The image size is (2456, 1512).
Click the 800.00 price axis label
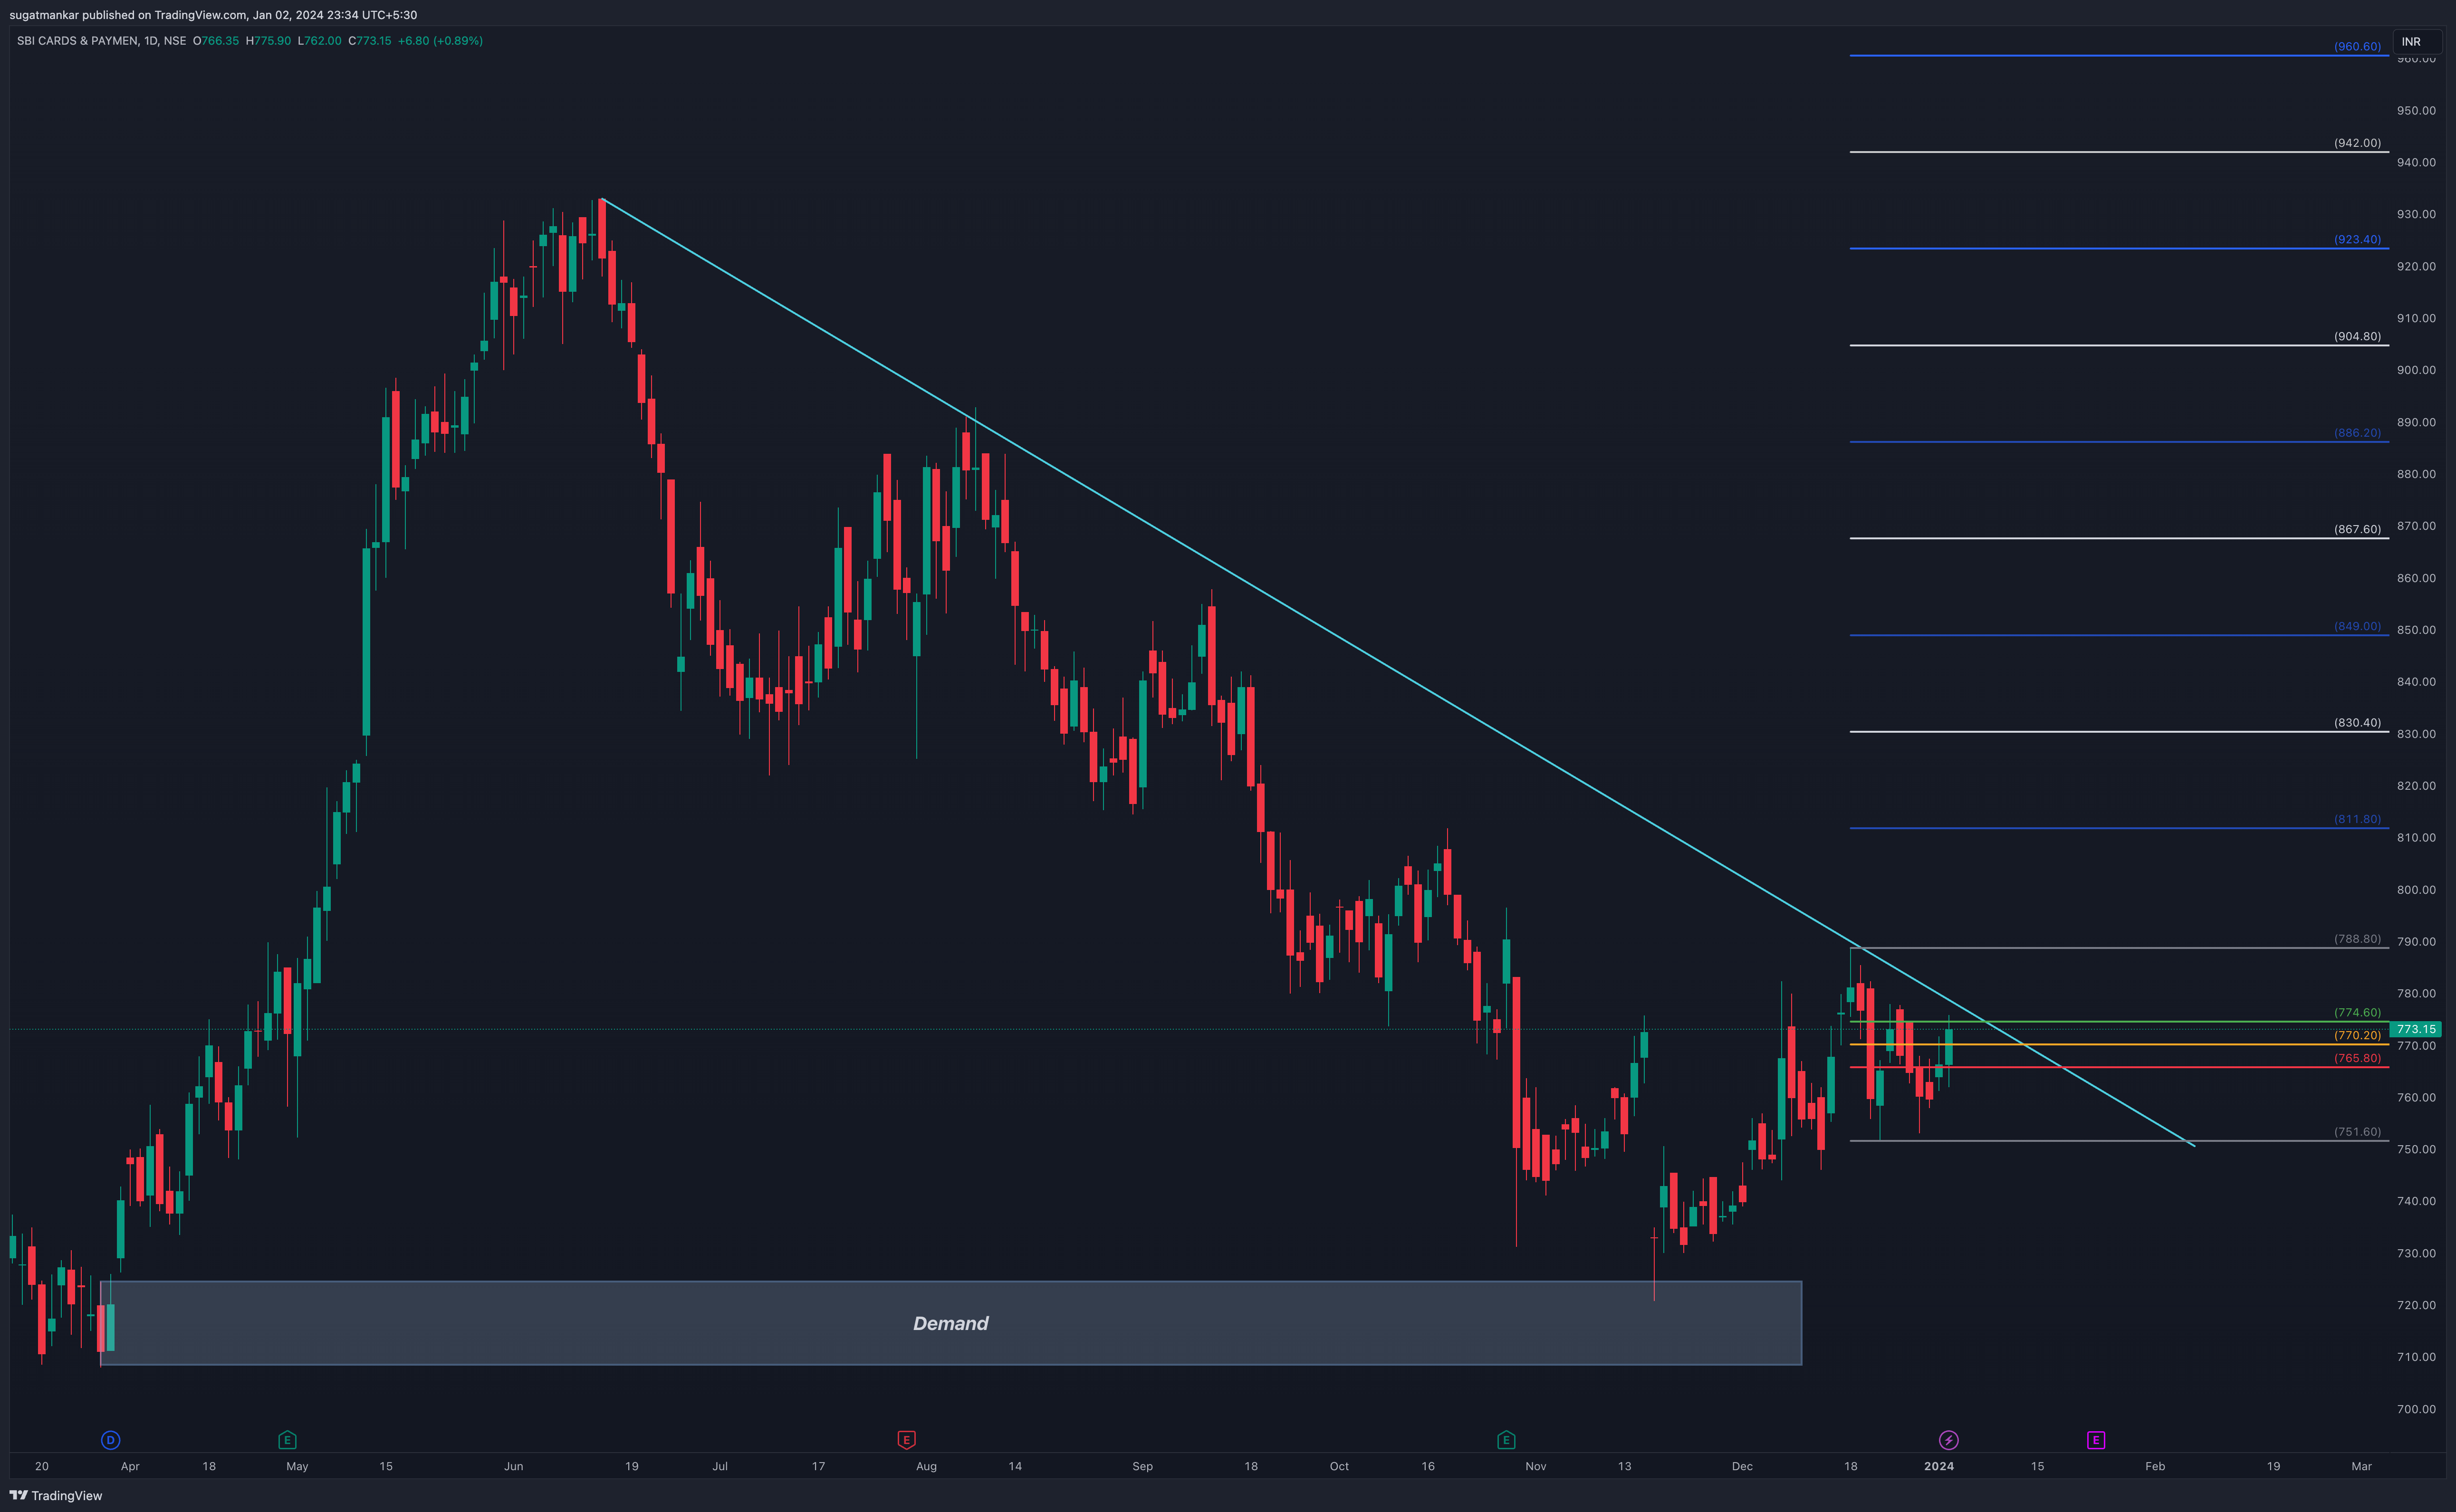coord(2416,890)
